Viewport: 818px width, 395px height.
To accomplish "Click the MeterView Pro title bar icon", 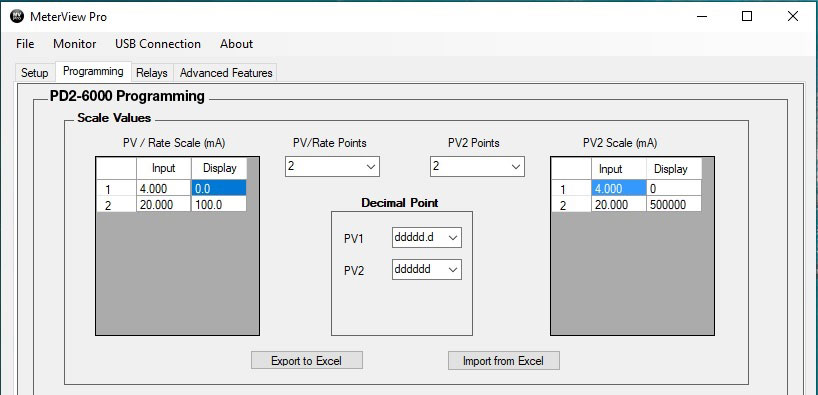I will (x=17, y=16).
